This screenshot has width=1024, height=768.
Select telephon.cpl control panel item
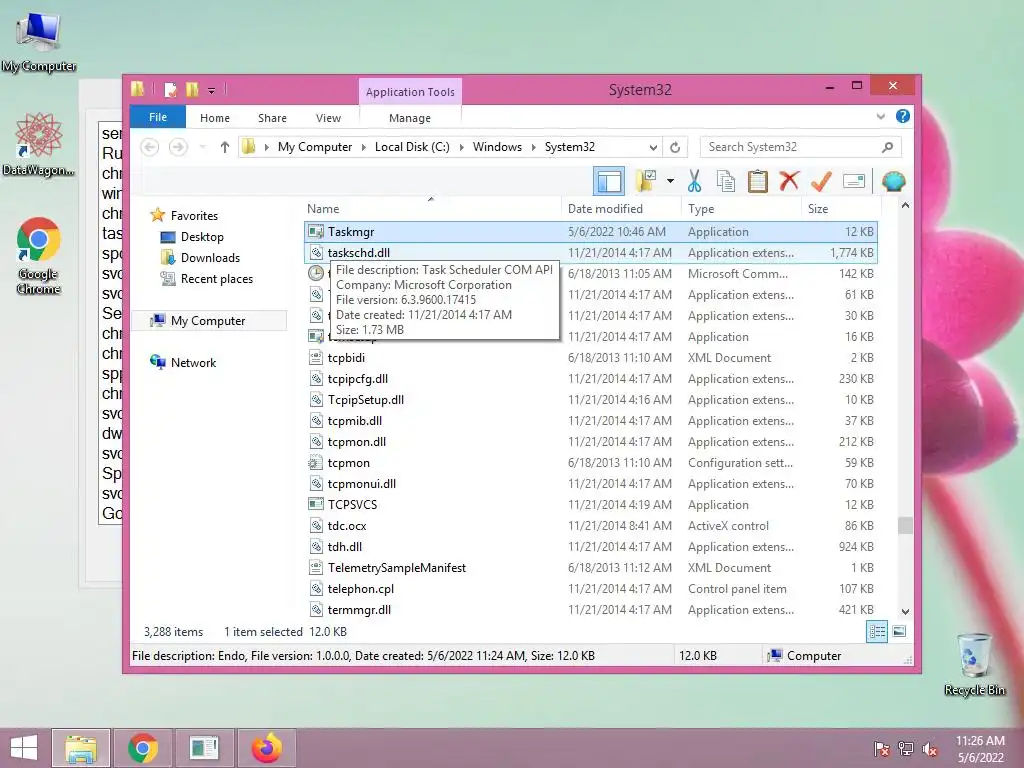[x=590, y=588]
